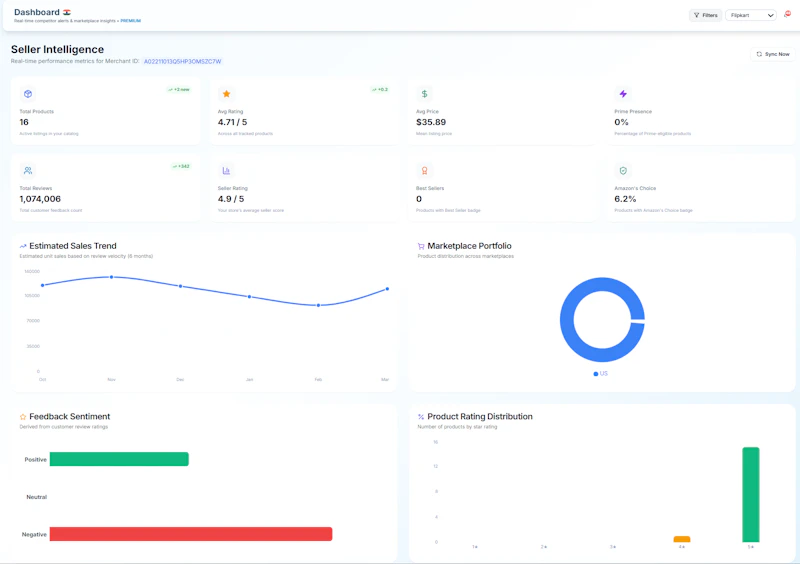Click the orange 4-star rating bar
The image size is (800, 564).
click(682, 539)
